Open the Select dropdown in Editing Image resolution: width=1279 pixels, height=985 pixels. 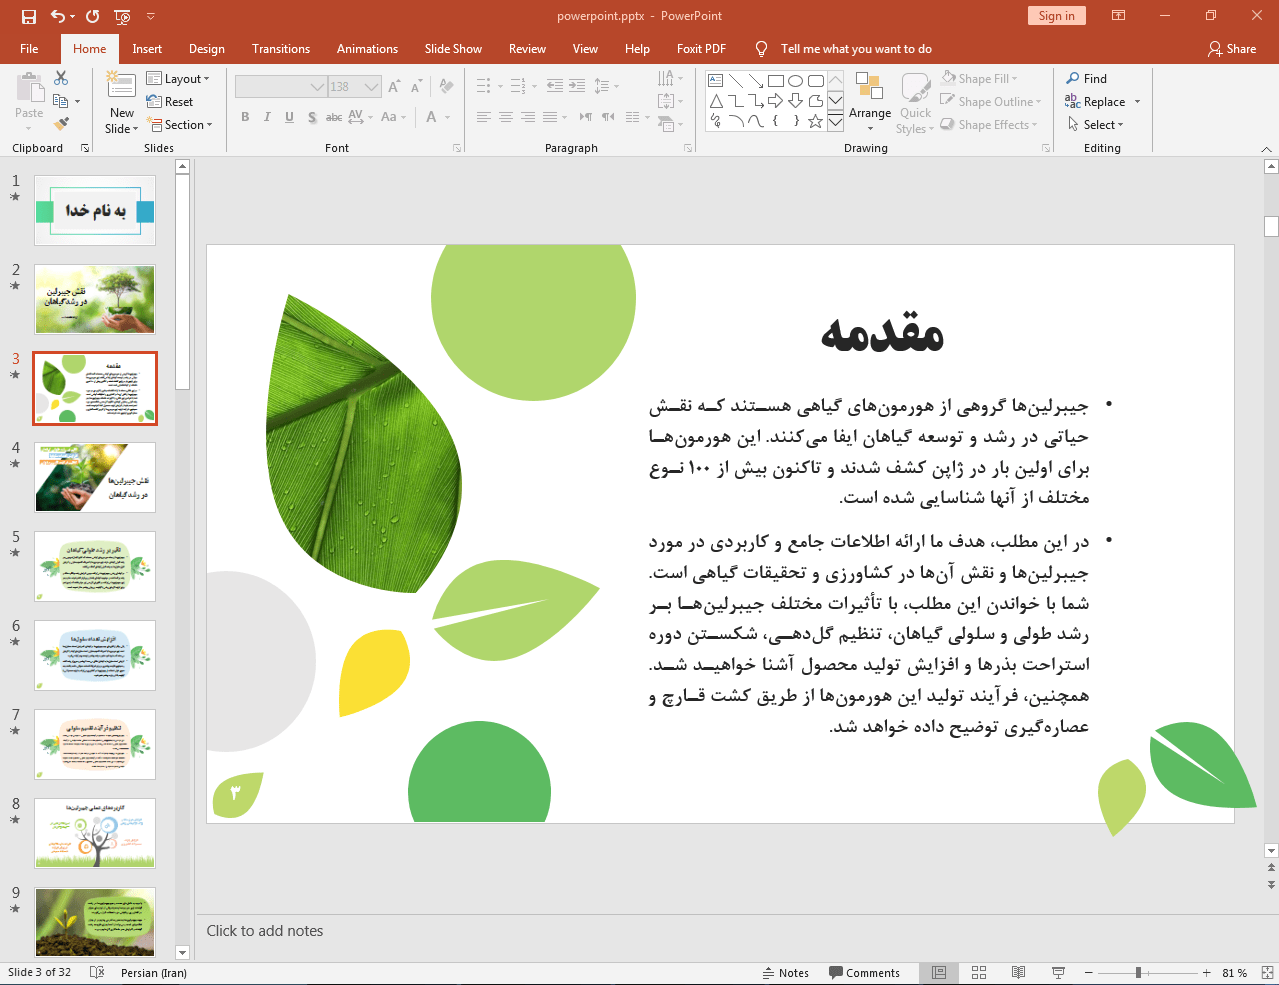point(1096,125)
